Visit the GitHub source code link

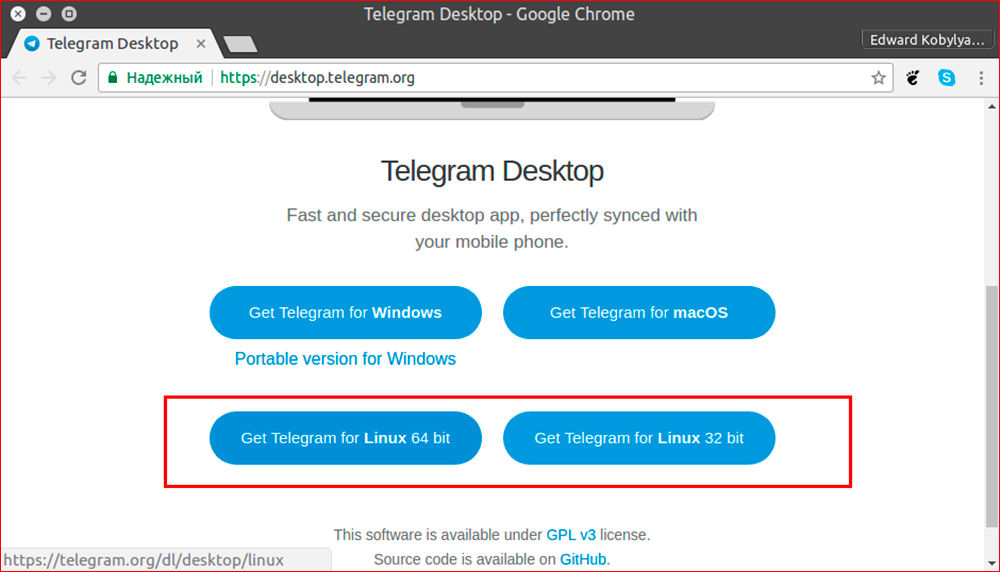coord(583,559)
